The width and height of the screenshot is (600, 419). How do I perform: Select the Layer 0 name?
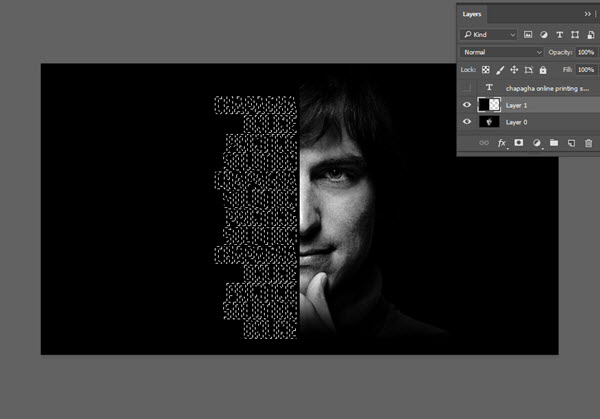point(516,122)
